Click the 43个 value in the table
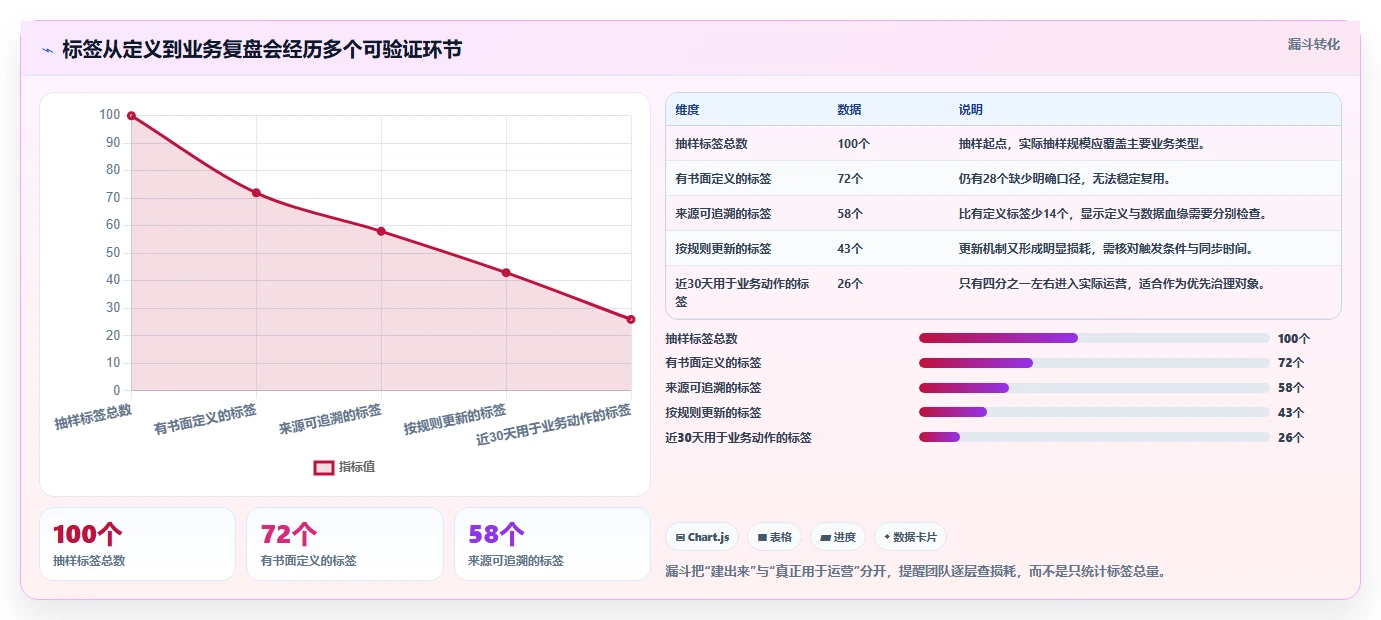This screenshot has width=1381, height=620. [850, 249]
